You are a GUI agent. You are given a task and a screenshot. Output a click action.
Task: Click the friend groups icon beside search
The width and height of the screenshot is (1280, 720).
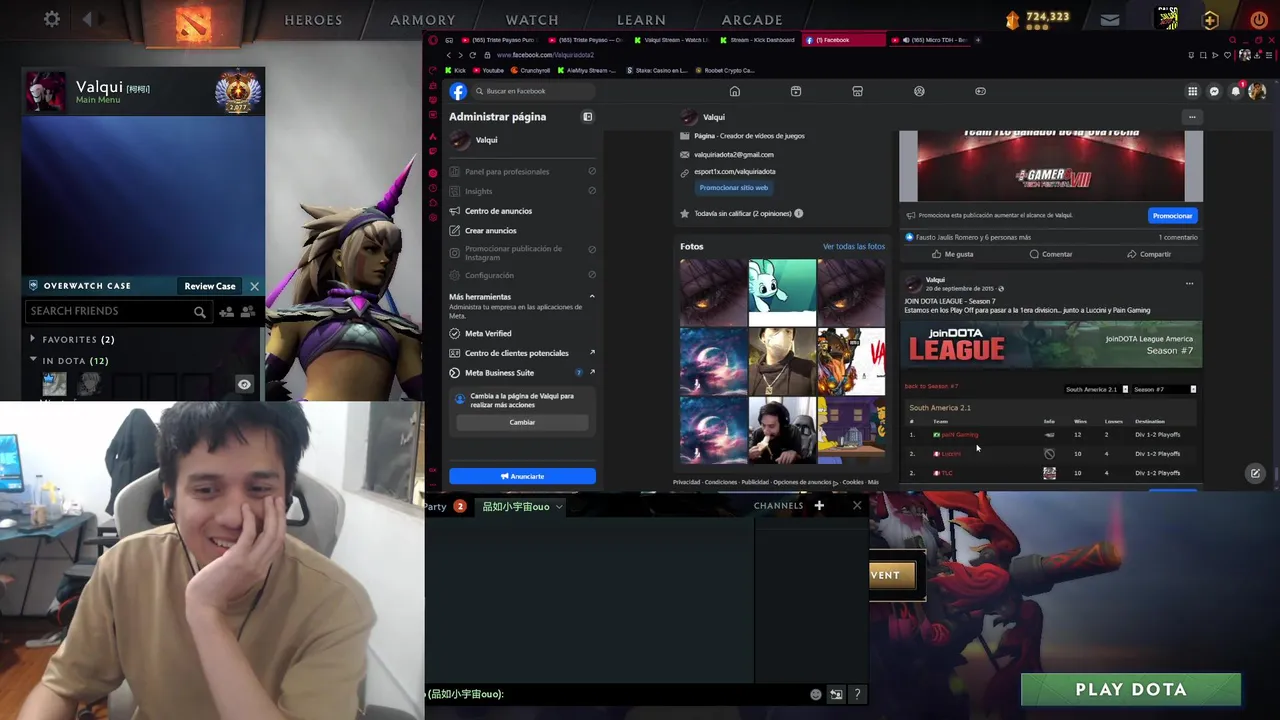click(248, 312)
